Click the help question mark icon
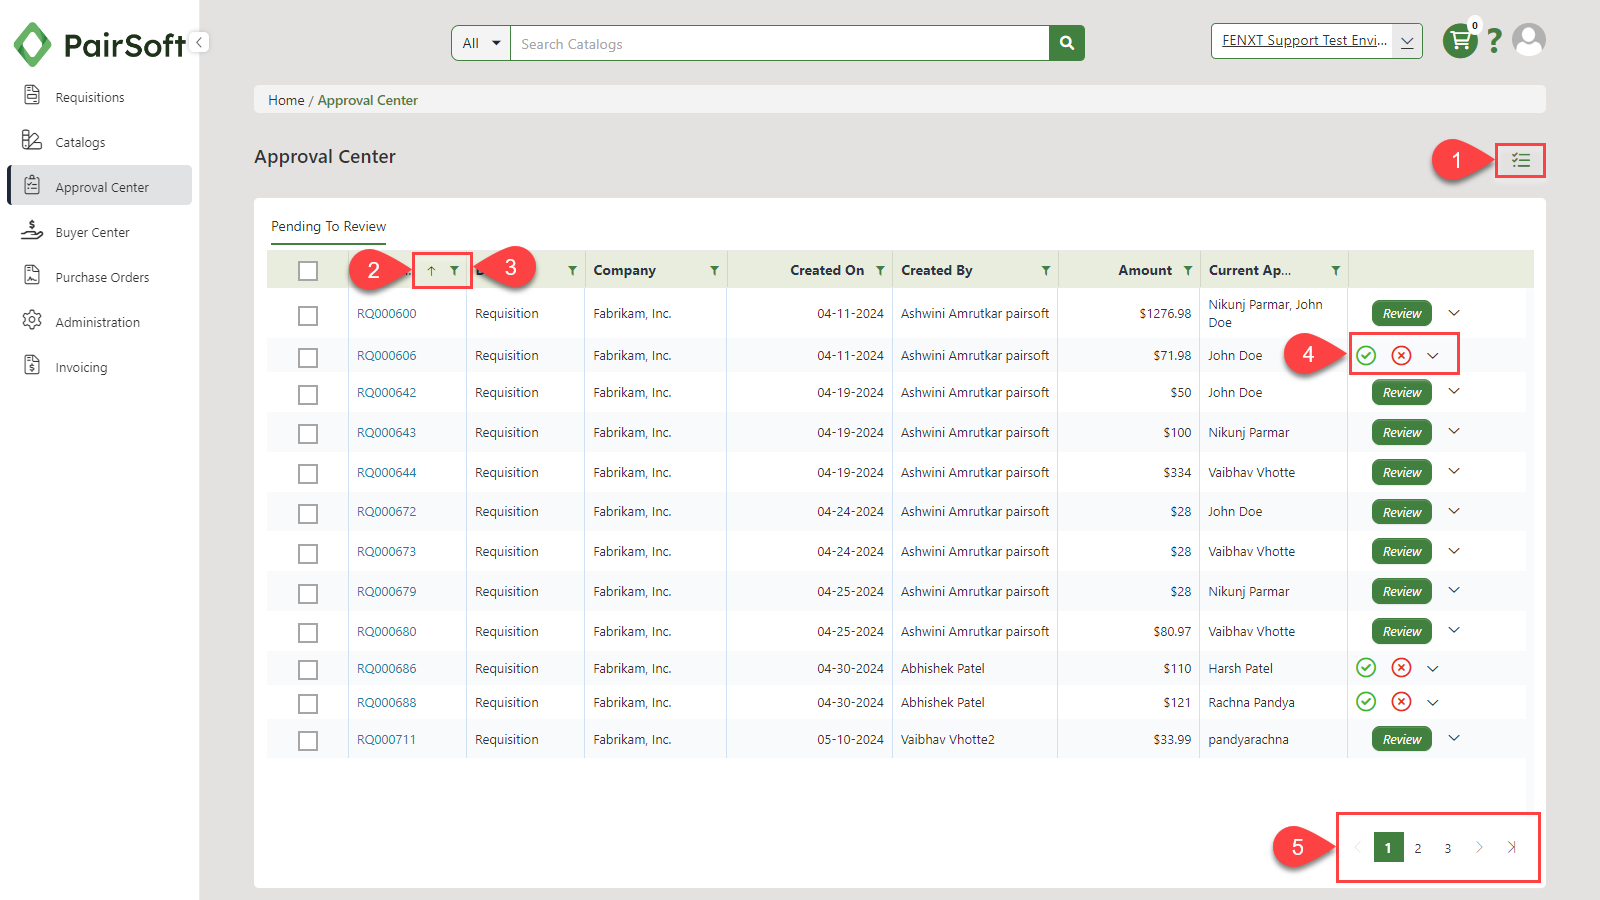 click(1494, 41)
